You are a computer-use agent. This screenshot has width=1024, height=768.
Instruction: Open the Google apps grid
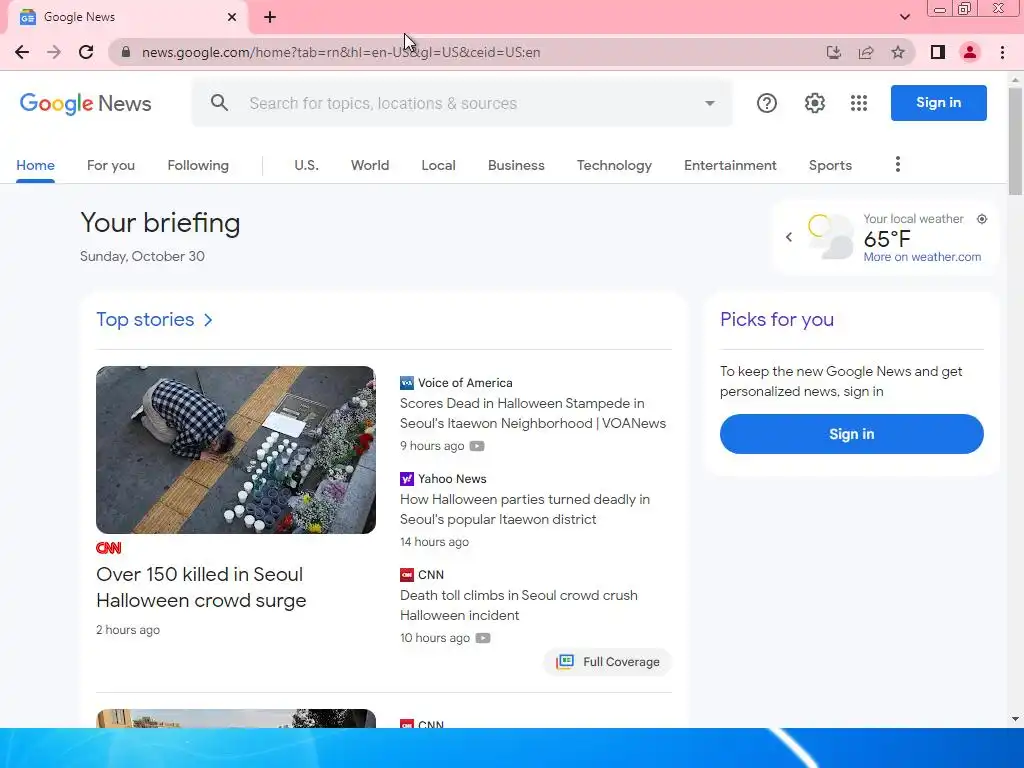[x=859, y=103]
